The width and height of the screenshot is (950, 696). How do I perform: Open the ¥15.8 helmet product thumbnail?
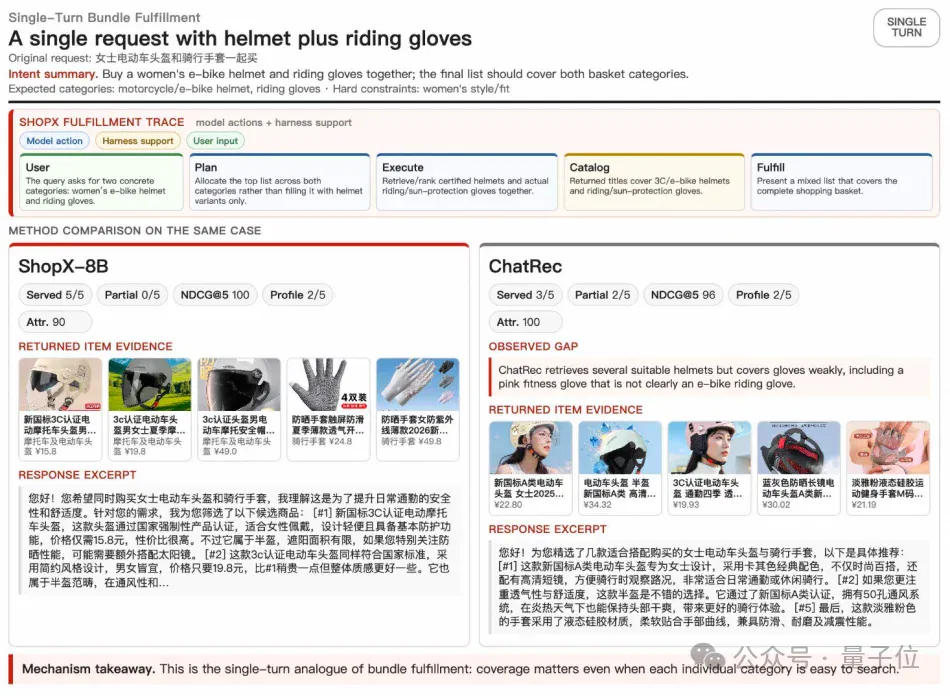[60, 385]
